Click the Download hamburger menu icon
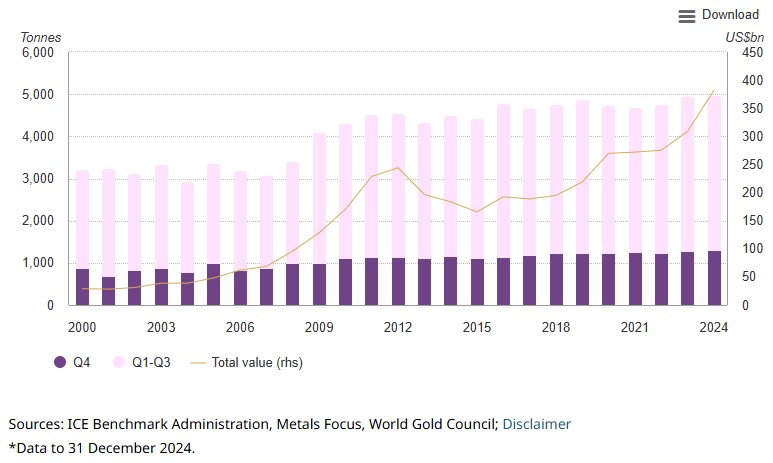Viewport: 773px width, 463px height. pyautogui.click(x=686, y=16)
